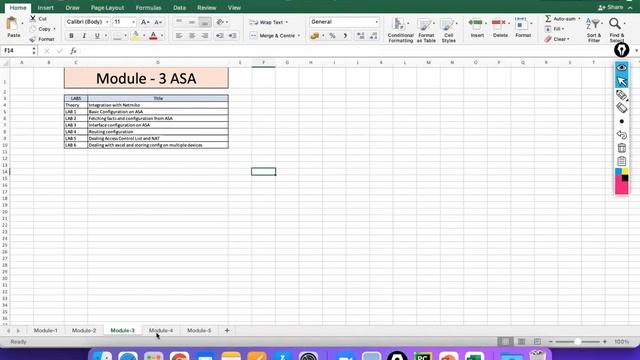Toggle Wrap Text
The width and height of the screenshot is (640, 360).
click(x=268, y=22)
